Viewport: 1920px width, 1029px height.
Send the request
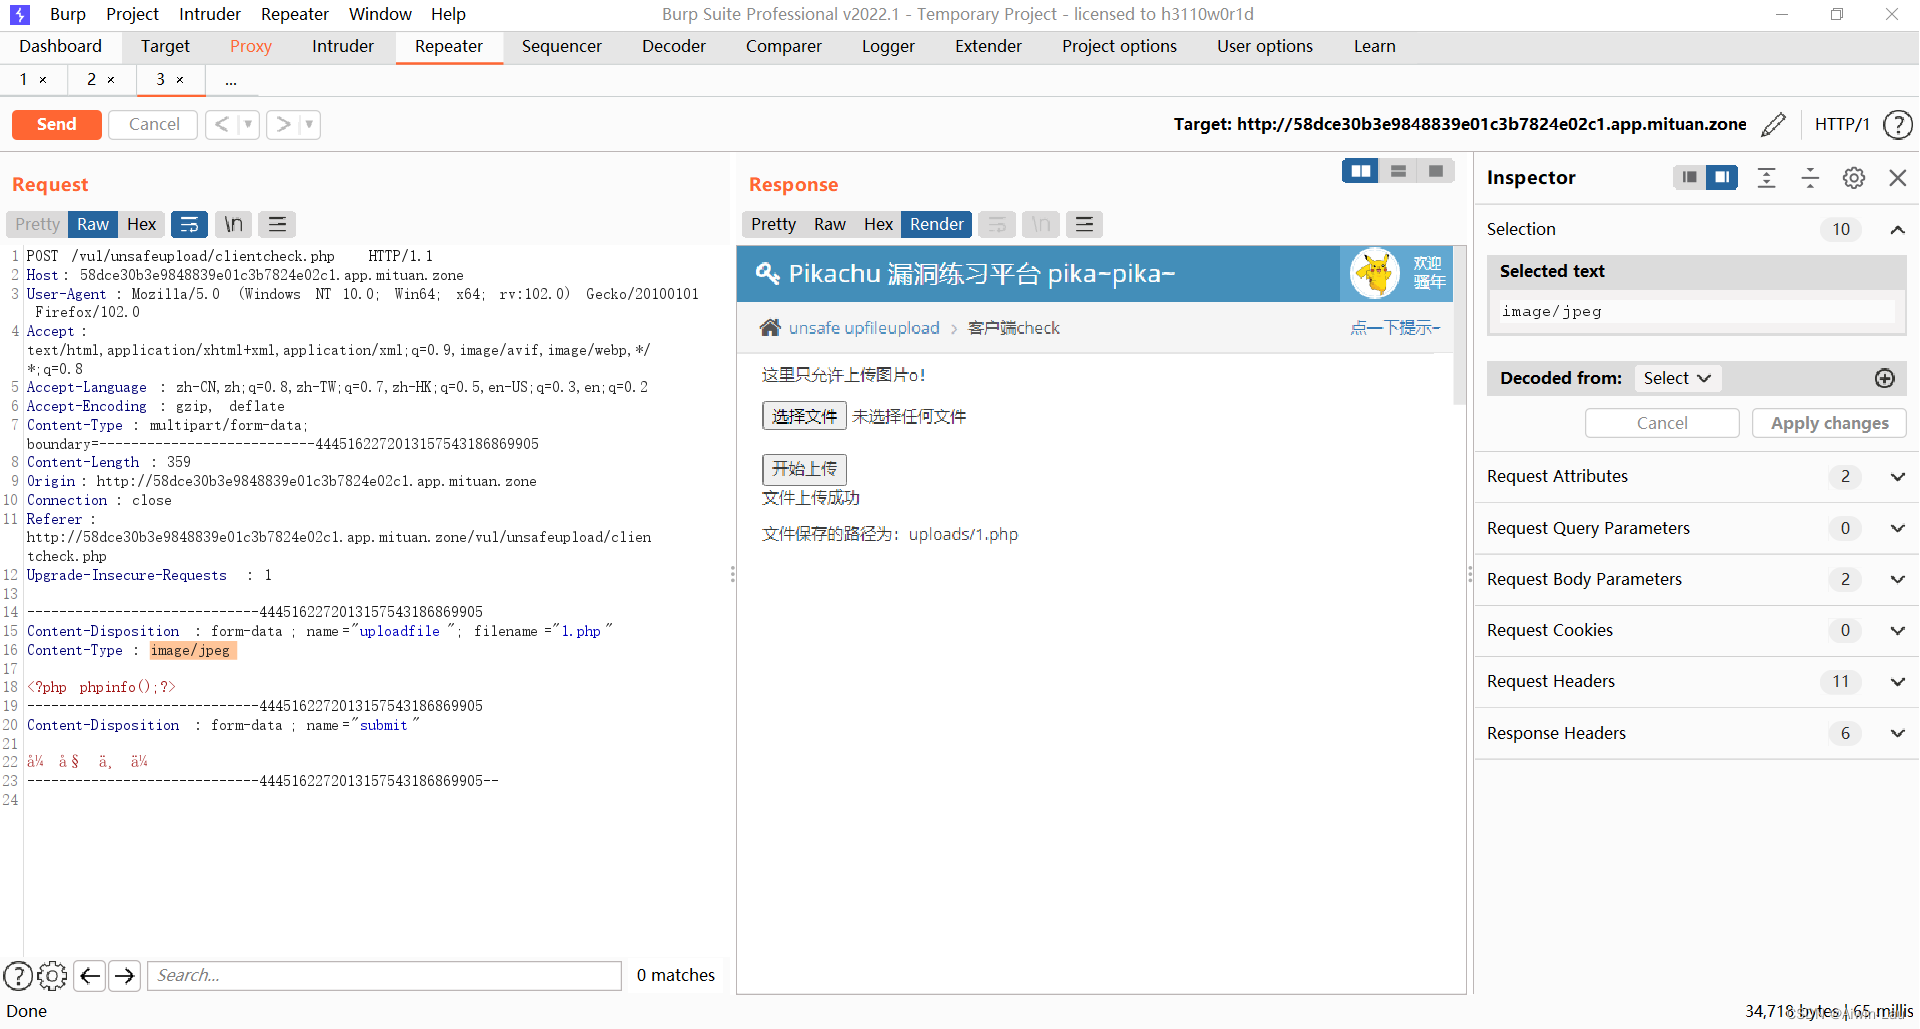(x=57, y=124)
